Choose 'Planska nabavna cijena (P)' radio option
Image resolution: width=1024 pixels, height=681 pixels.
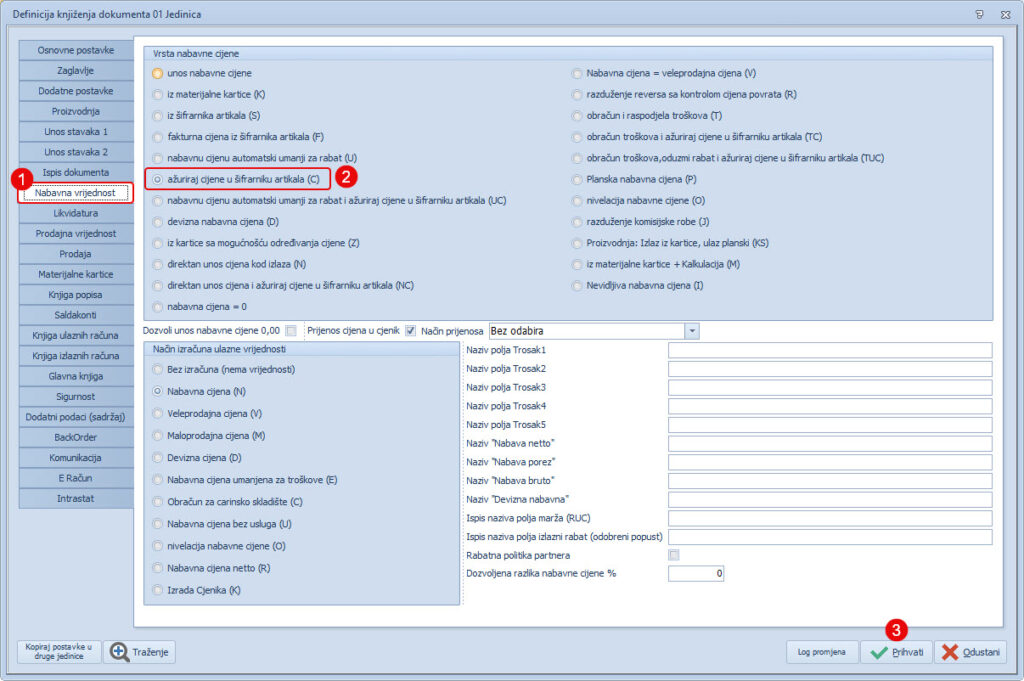click(577, 179)
